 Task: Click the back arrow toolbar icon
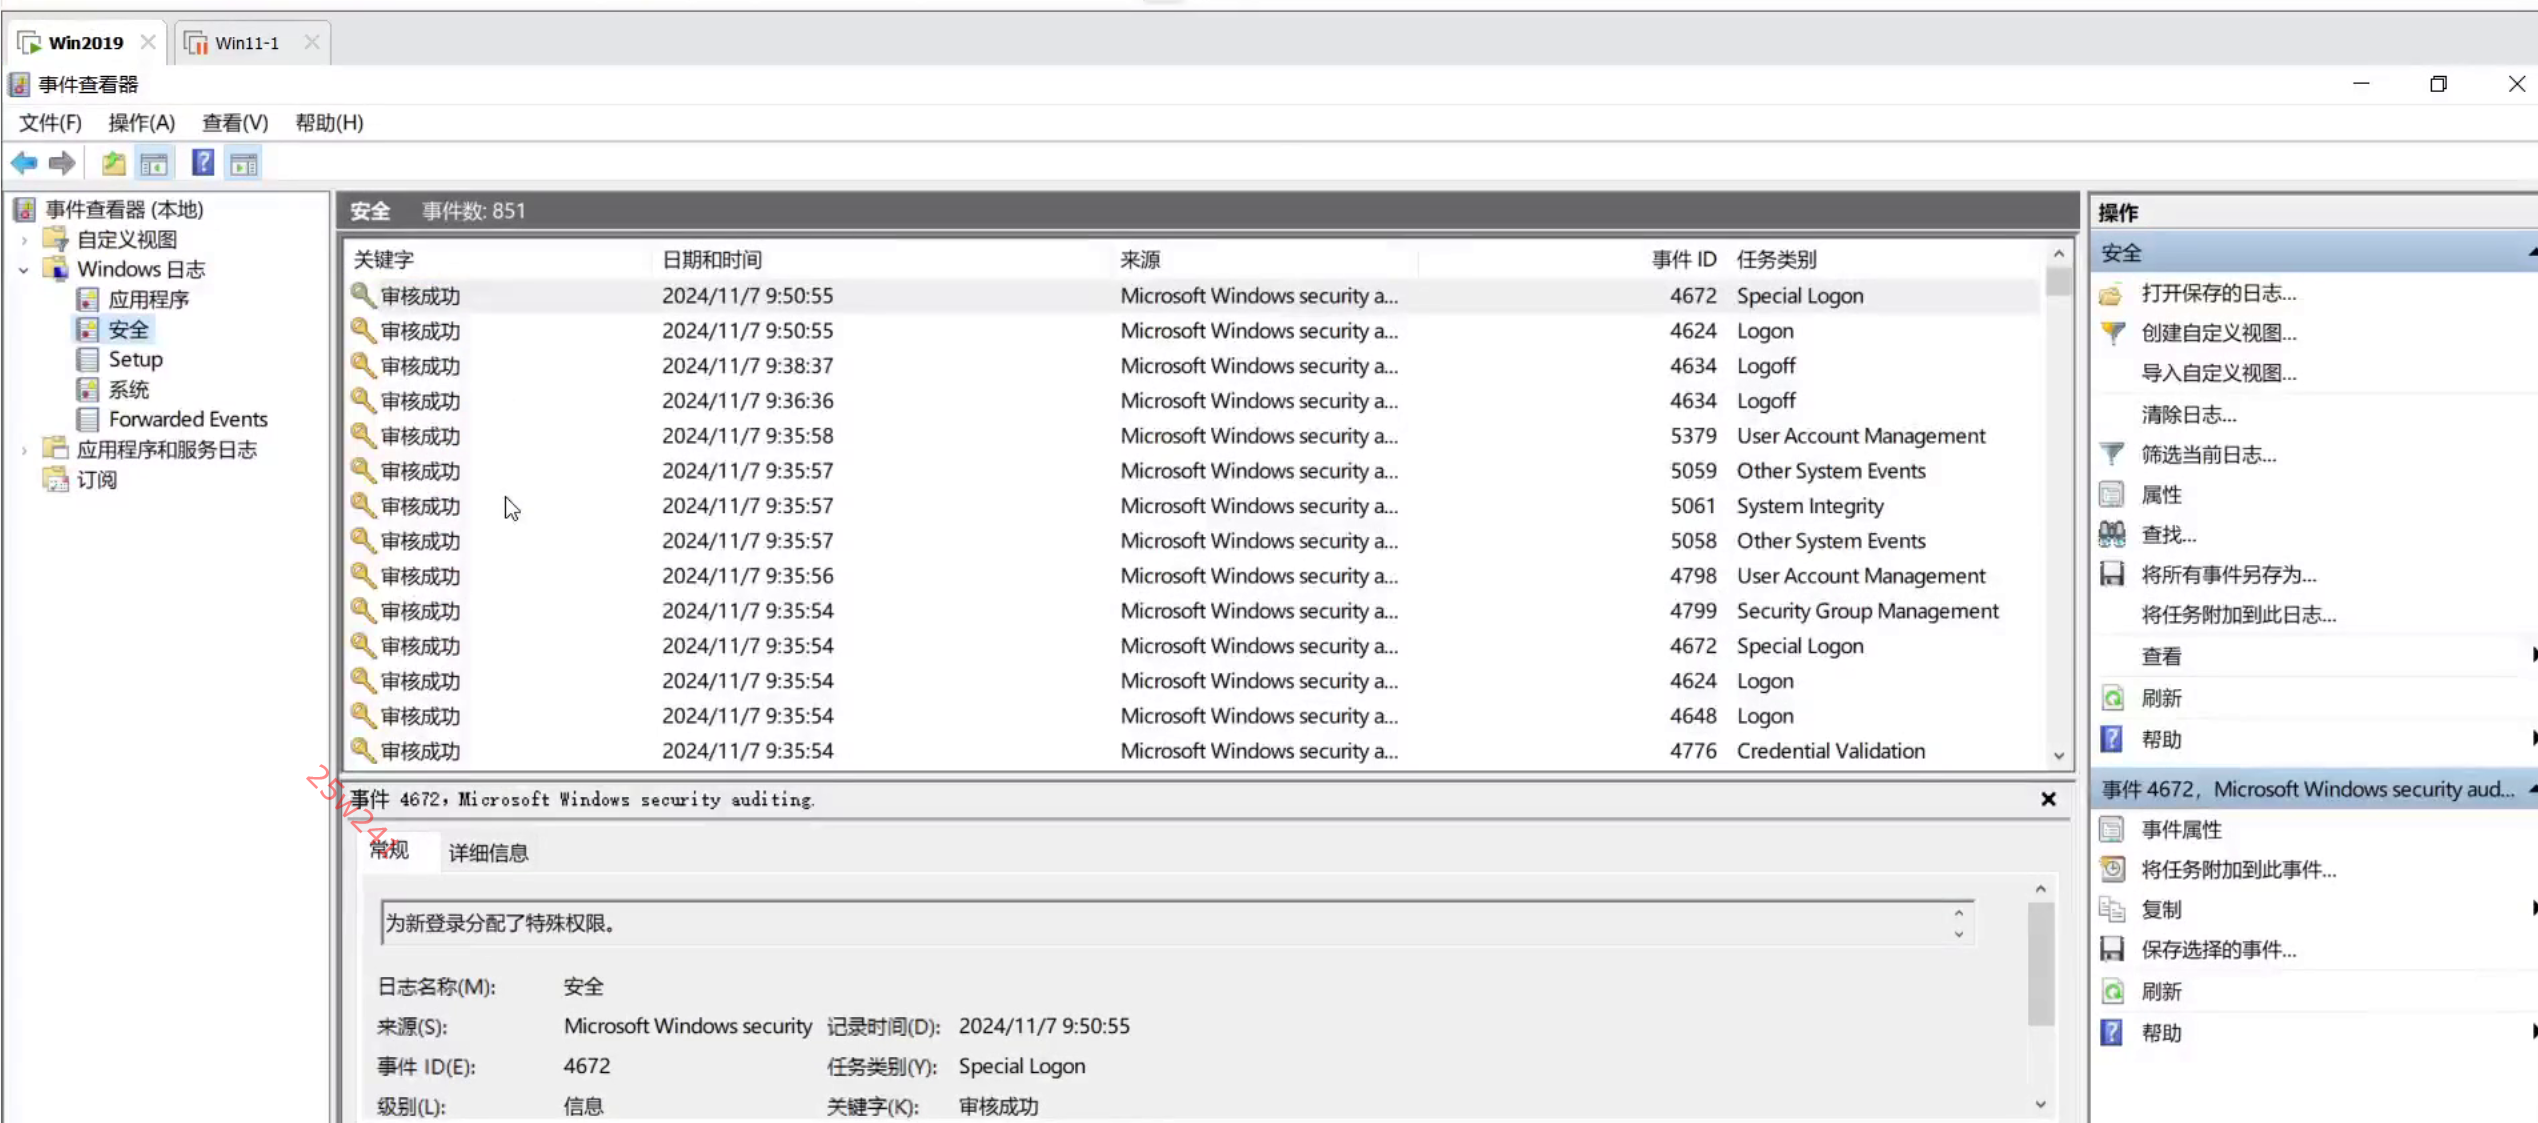coord(24,163)
